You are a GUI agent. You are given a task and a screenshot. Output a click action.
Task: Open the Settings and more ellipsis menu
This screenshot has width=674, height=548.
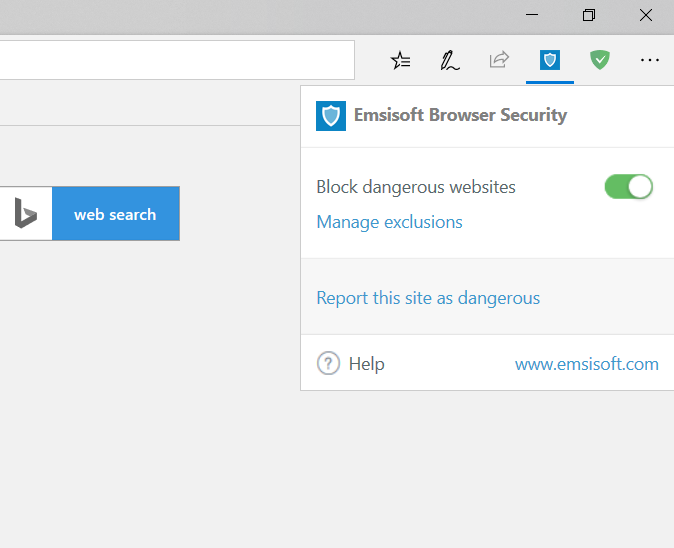coord(650,60)
